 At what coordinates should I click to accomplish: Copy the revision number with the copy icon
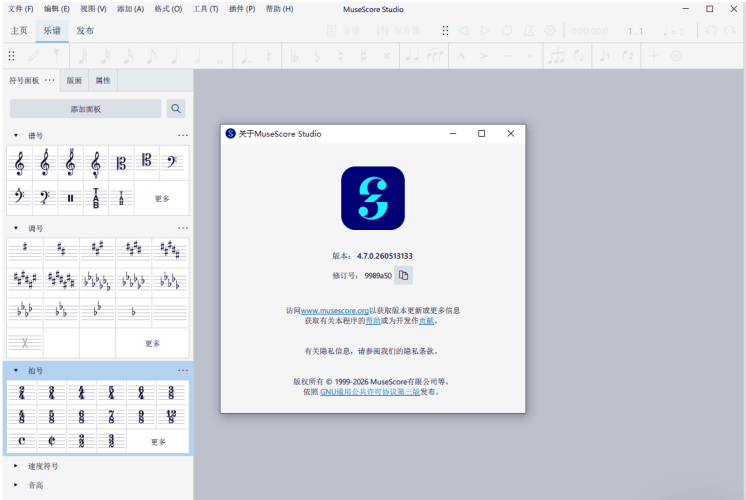click(x=403, y=275)
